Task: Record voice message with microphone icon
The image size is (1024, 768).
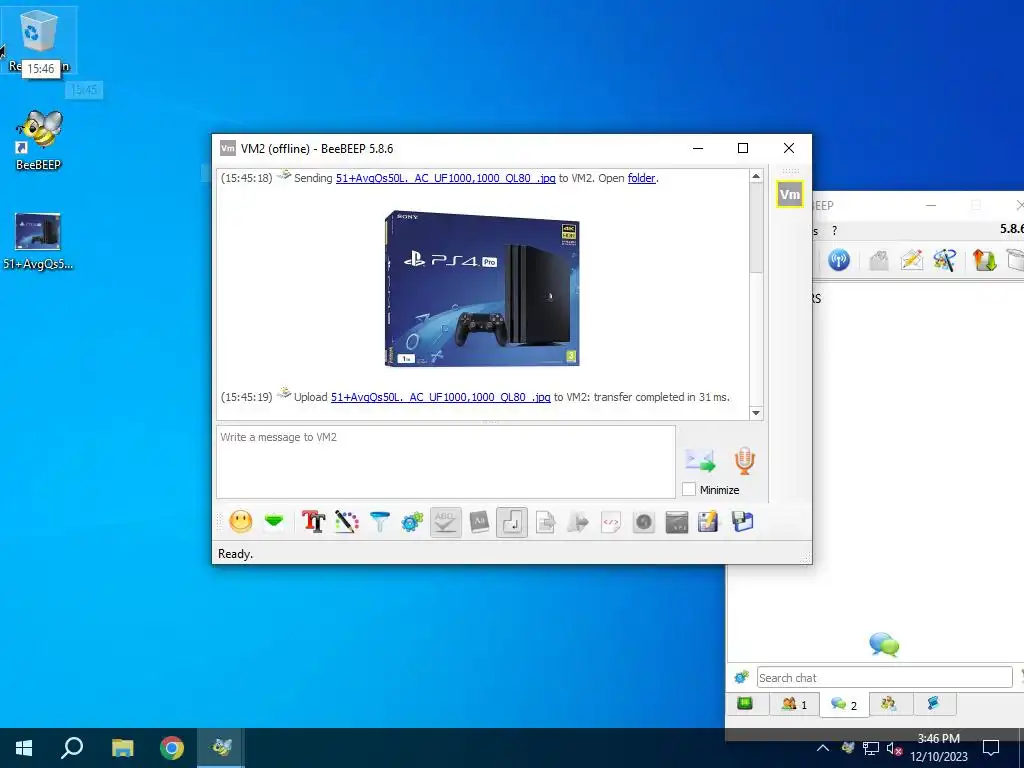Action: pyautogui.click(x=744, y=460)
